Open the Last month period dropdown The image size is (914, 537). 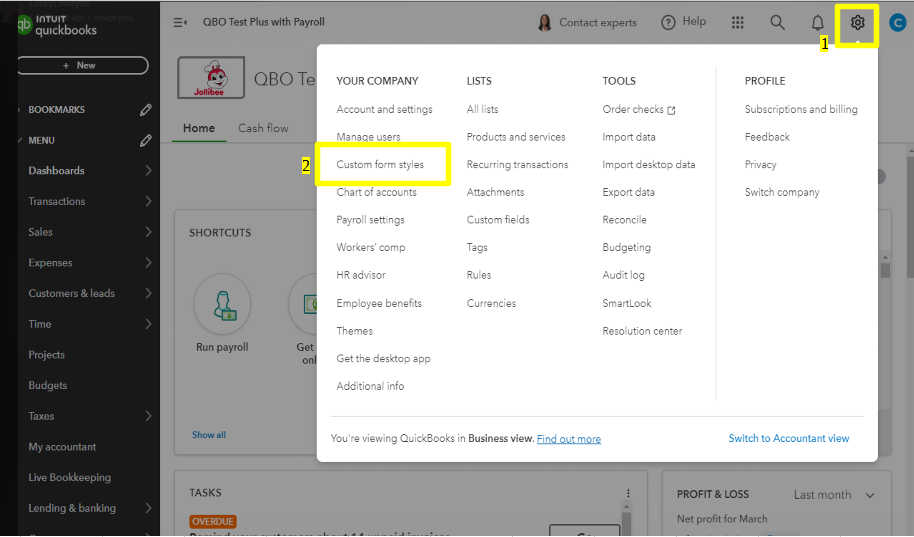click(x=834, y=495)
